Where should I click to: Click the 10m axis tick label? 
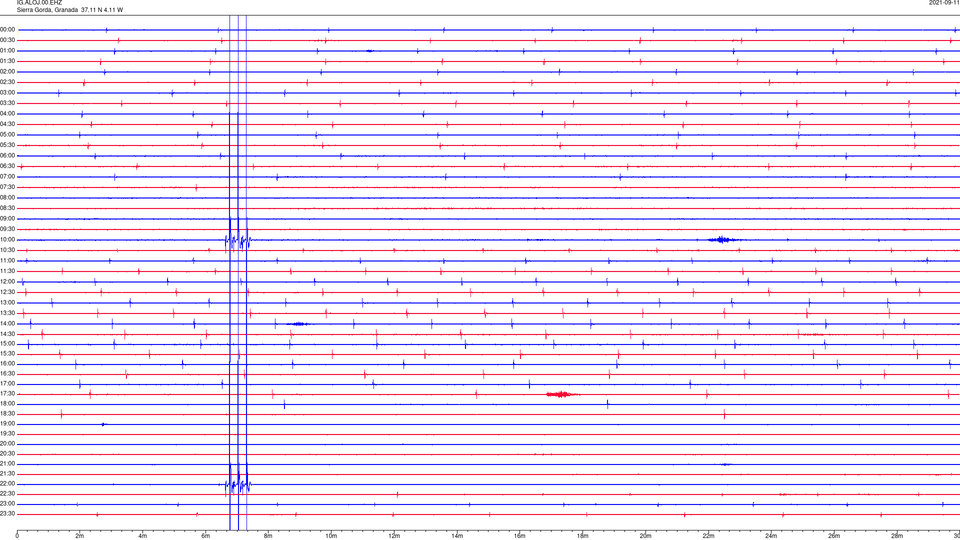(331, 536)
